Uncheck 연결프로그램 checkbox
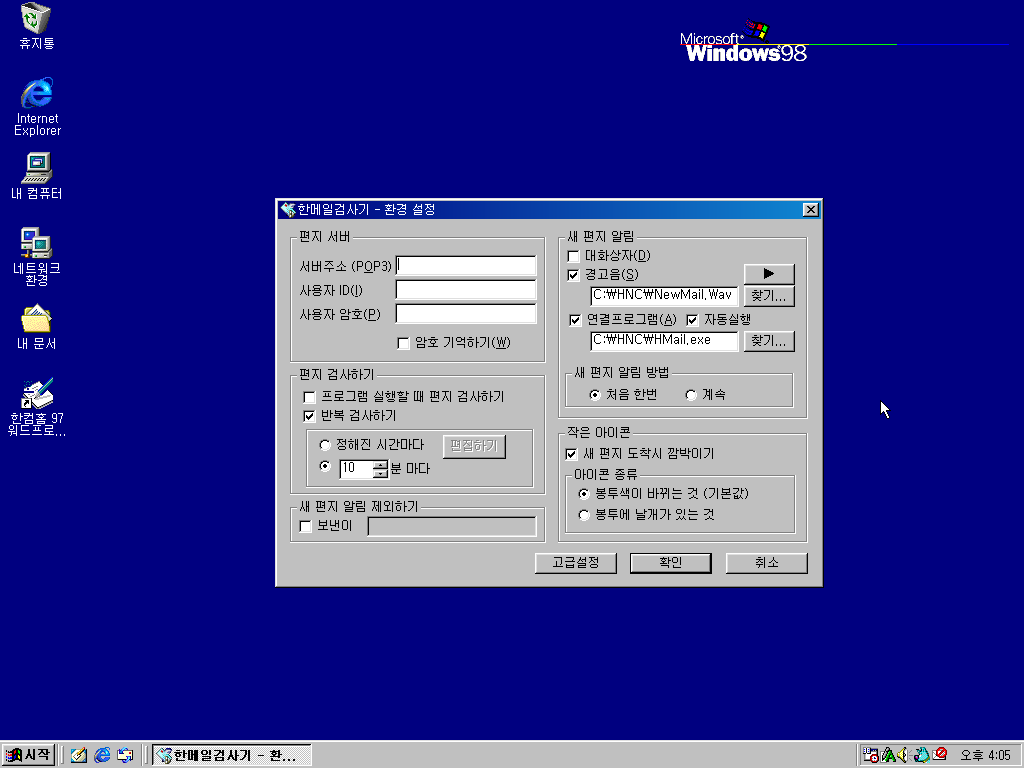Image resolution: width=1024 pixels, height=768 pixels. coord(575,320)
